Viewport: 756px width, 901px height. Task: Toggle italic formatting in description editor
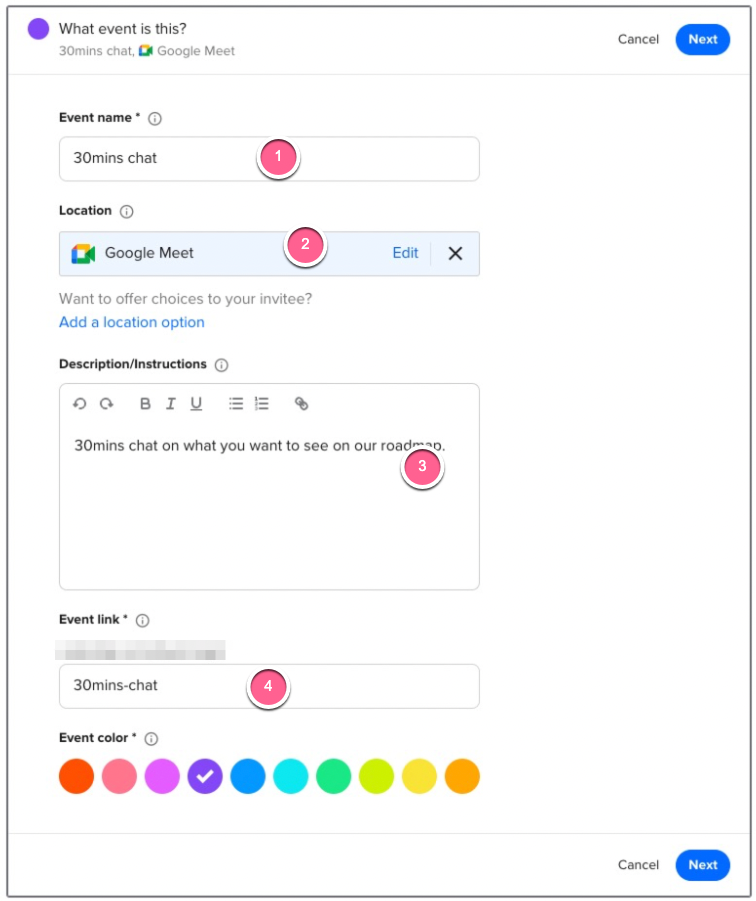click(171, 404)
